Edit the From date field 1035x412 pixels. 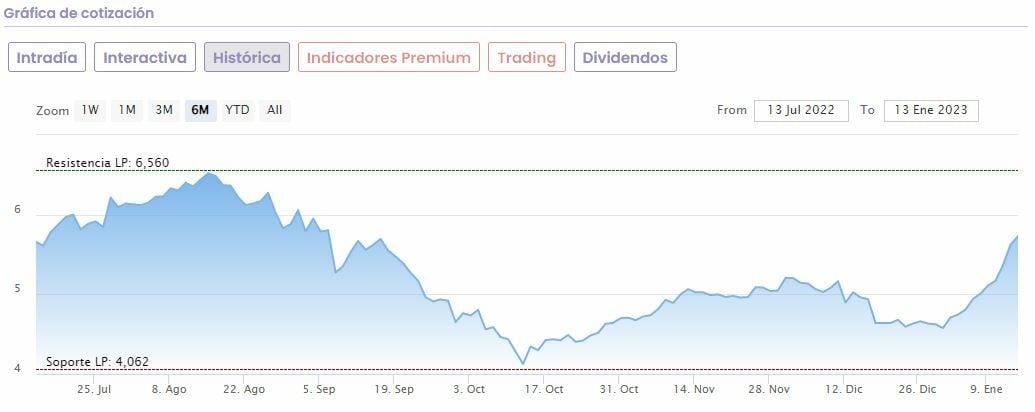801,110
